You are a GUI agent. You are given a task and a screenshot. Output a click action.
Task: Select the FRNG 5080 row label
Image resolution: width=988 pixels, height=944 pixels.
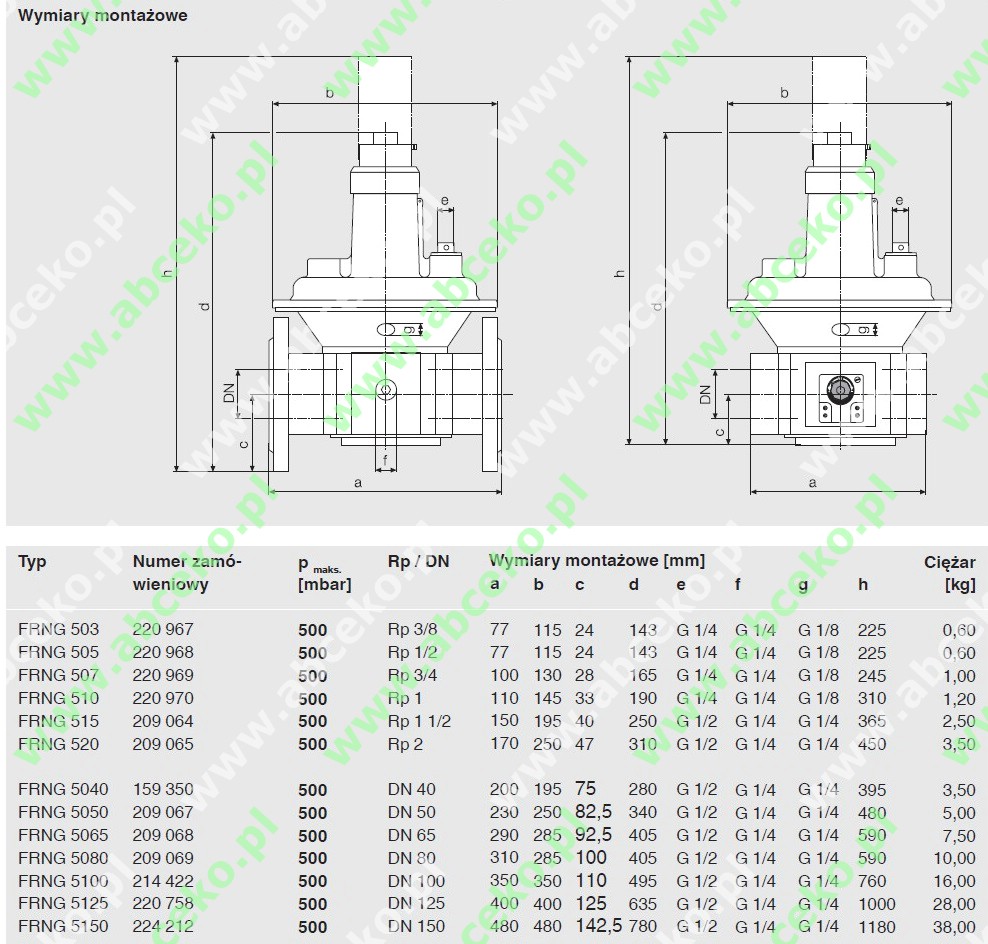tap(63, 858)
